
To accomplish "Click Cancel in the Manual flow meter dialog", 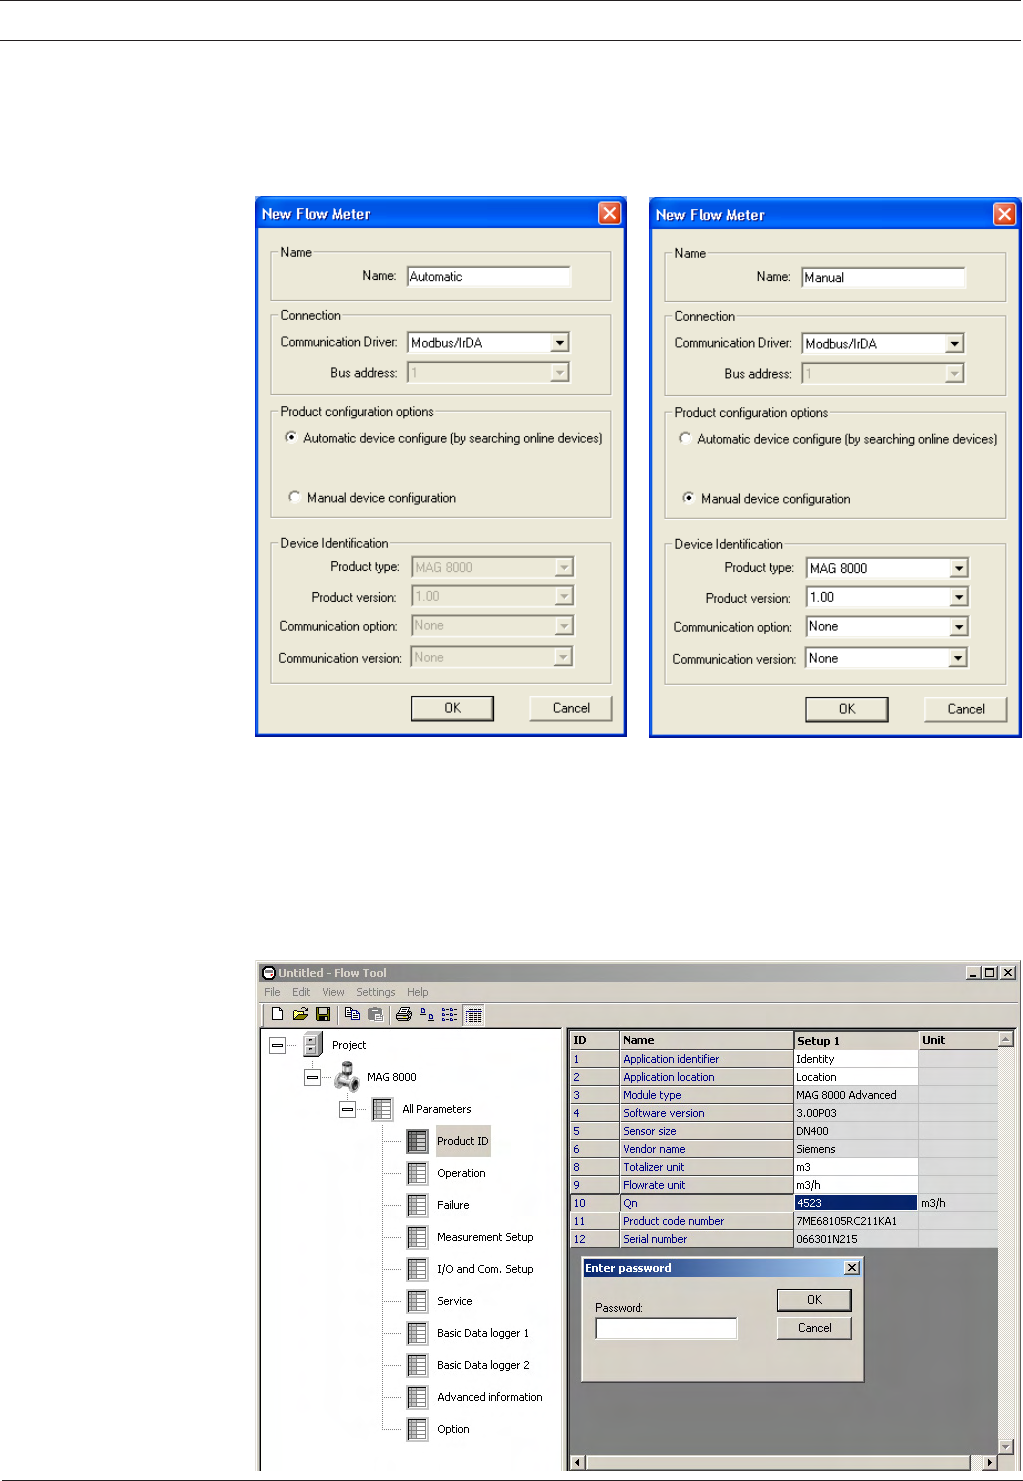I will click(966, 709).
